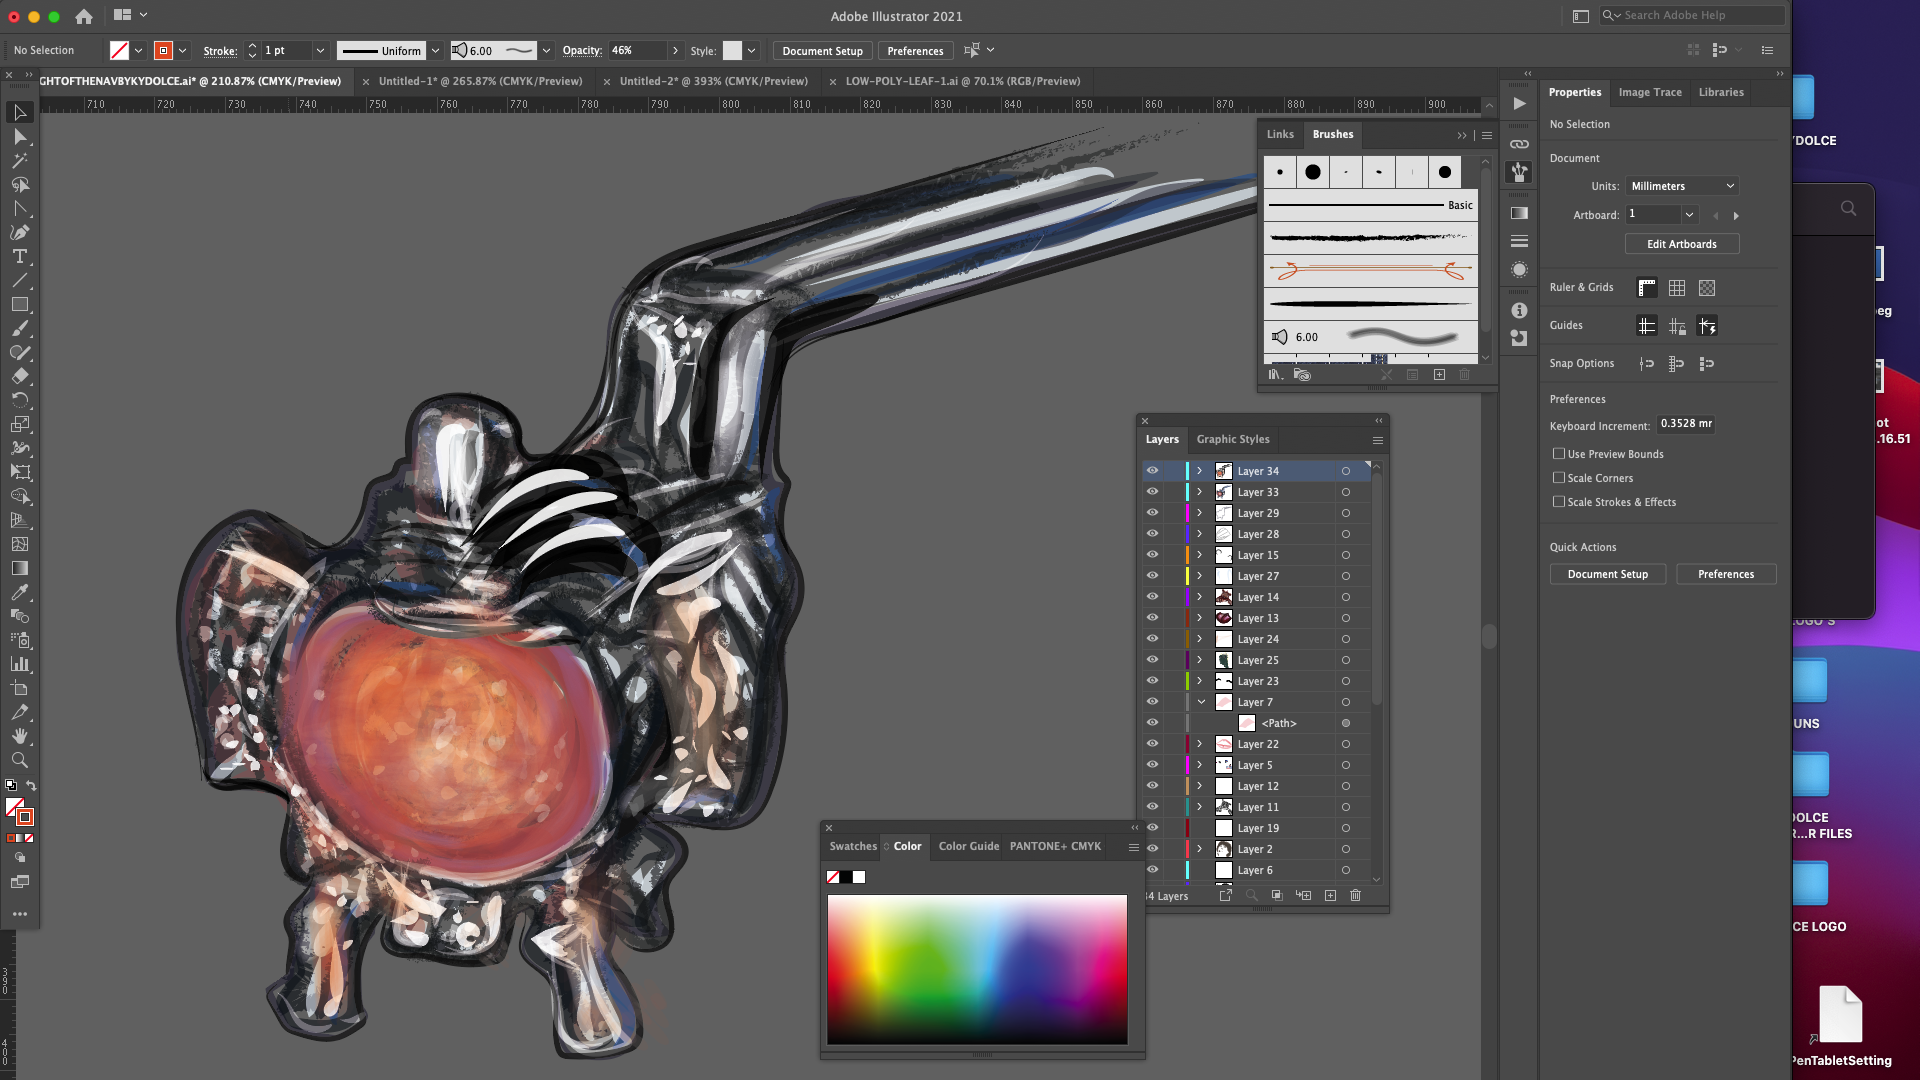The image size is (1920, 1080).
Task: Open the Brush Libraries menu icon
Action: coord(1275,375)
